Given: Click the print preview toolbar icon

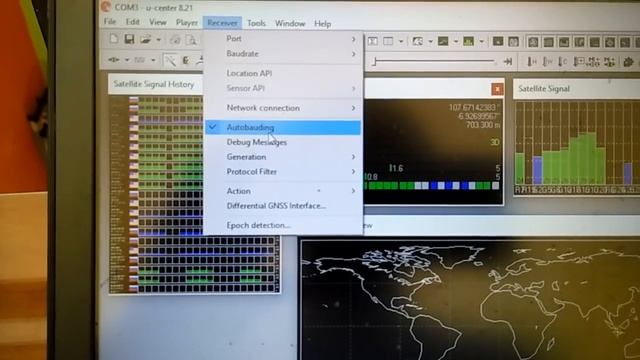Looking at the screenshot, I should pyautogui.click(x=191, y=40).
